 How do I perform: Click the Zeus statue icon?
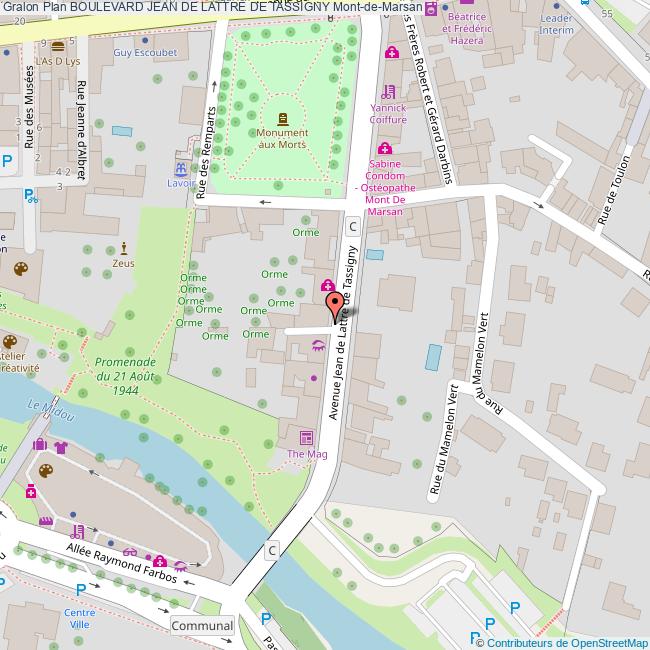[124, 248]
